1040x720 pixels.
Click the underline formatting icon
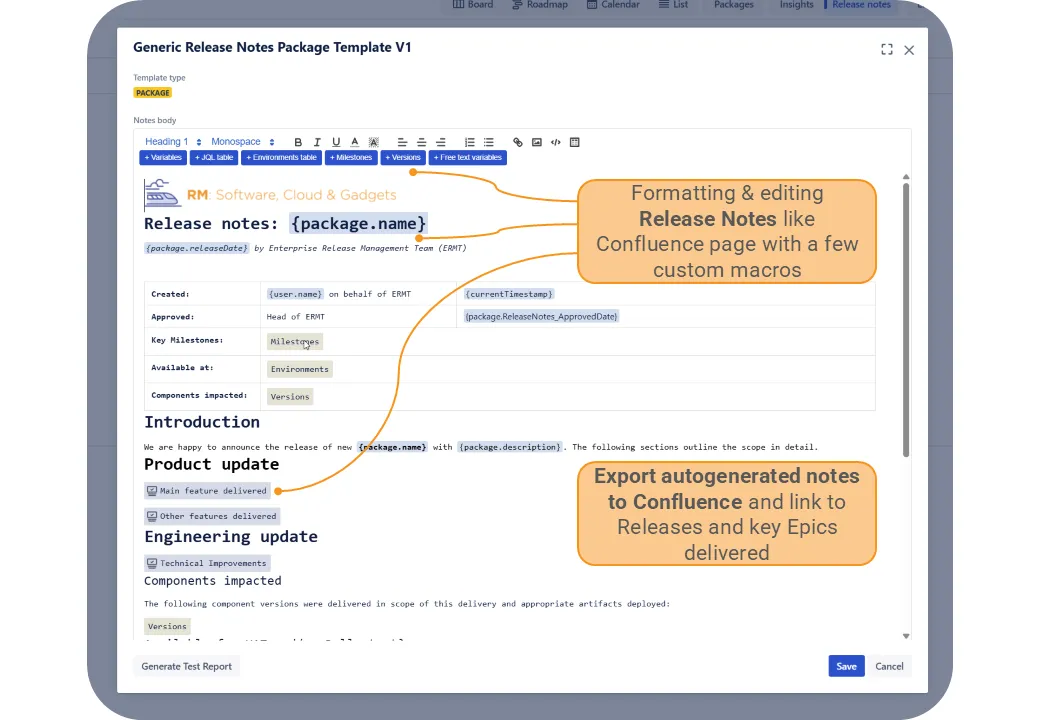(x=336, y=142)
